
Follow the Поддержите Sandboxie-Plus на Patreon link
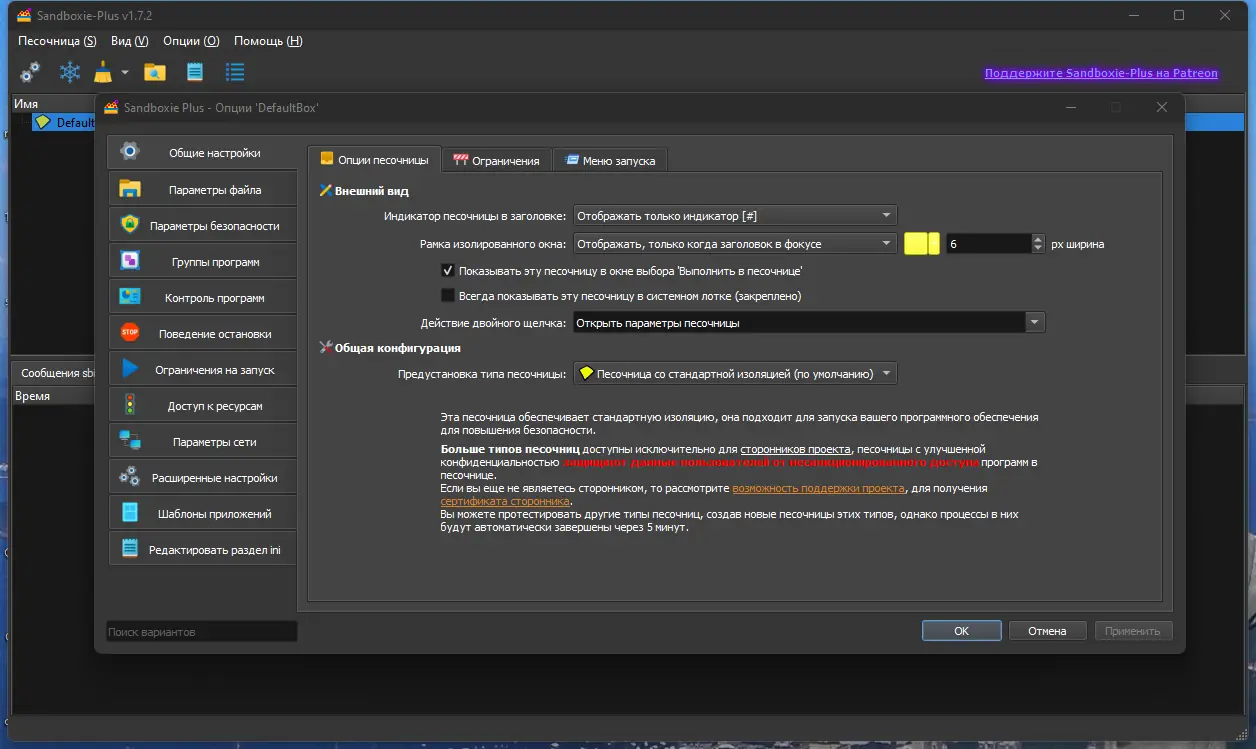pyautogui.click(x=1101, y=73)
